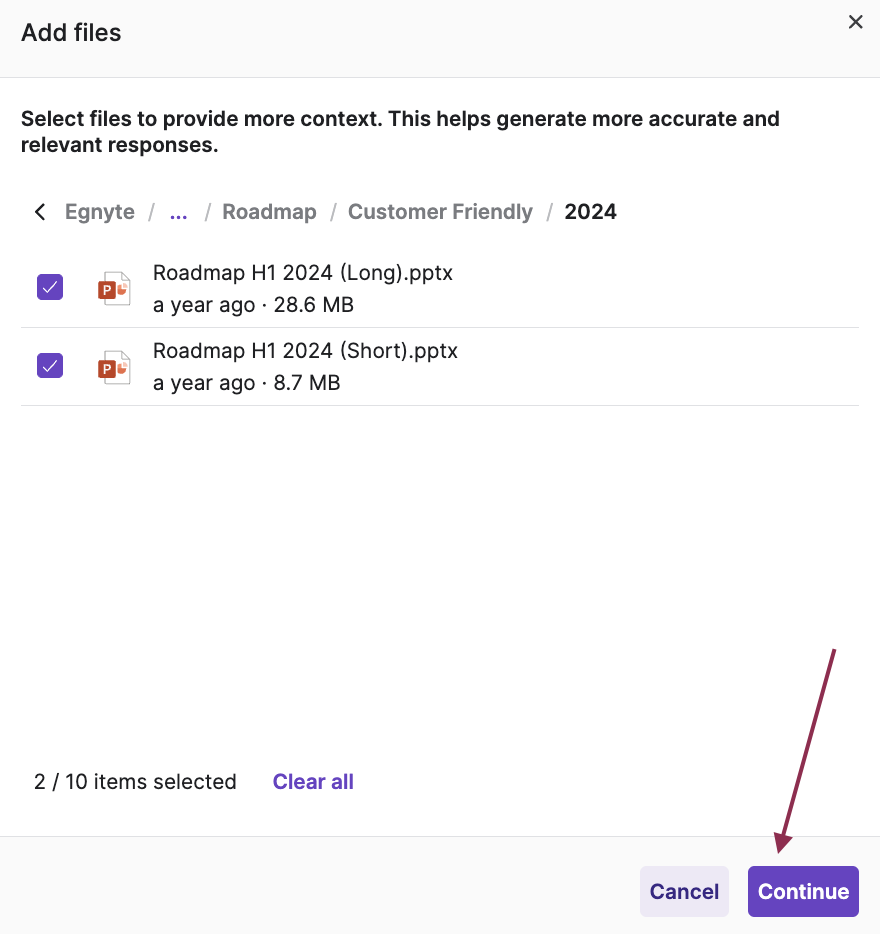This screenshot has height=934, width=880.
Task: Expand the collapsed breadcrumb ellipsis
Action: click(x=178, y=211)
